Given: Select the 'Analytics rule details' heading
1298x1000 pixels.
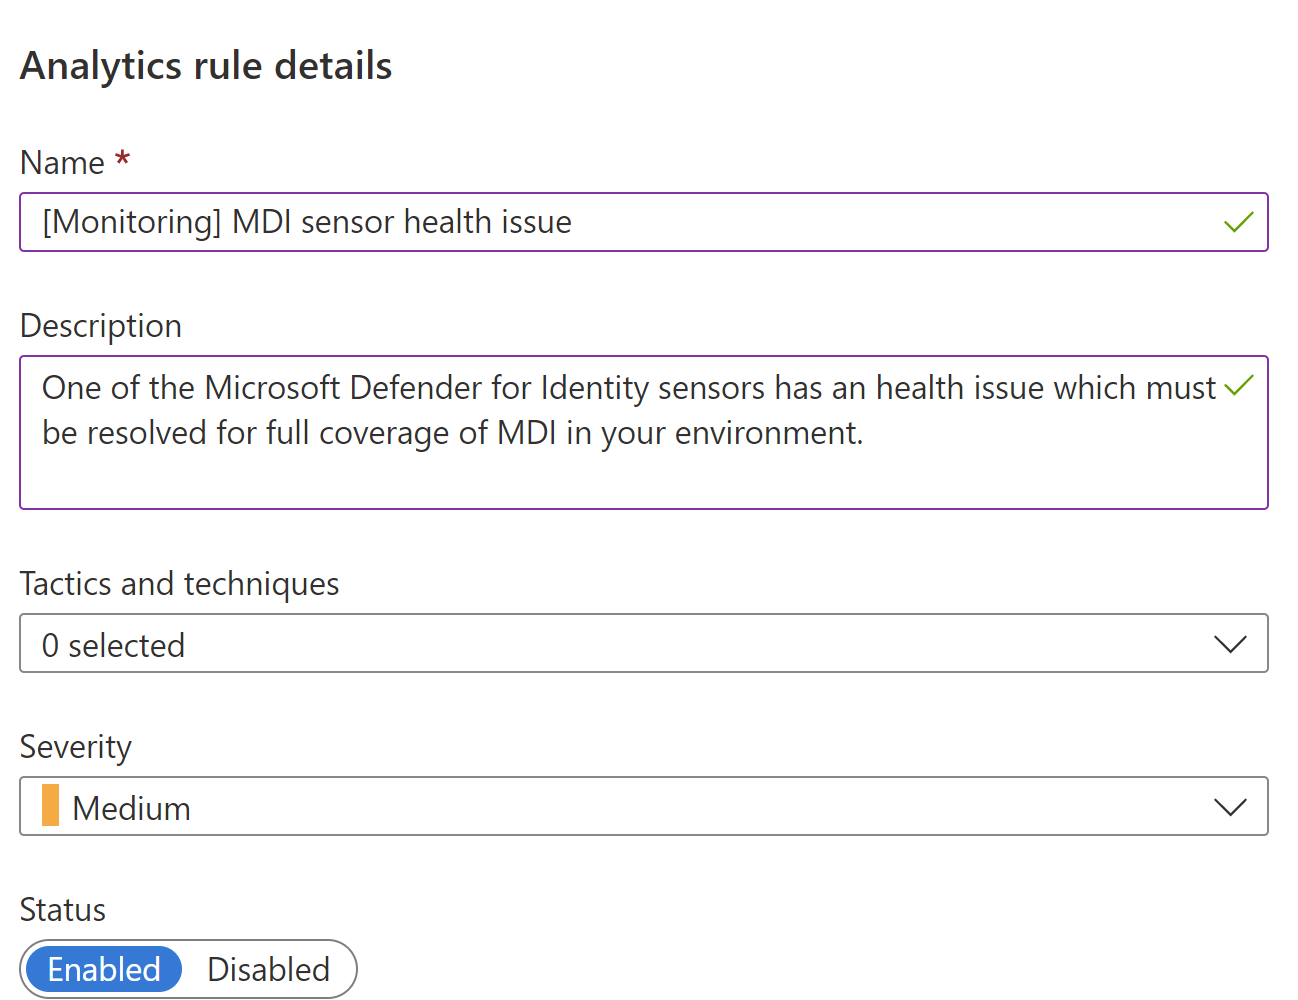Looking at the screenshot, I should 206,66.
